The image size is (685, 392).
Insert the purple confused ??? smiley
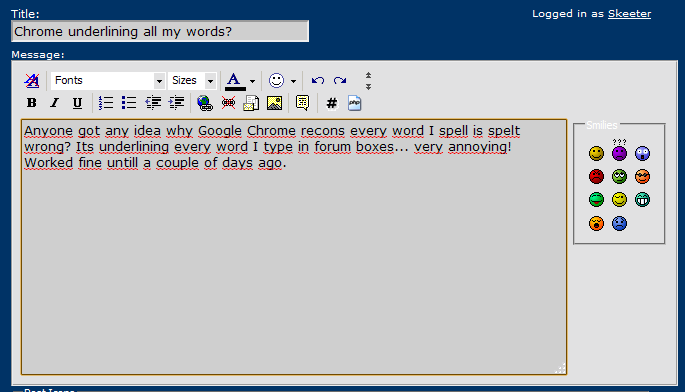(x=619, y=151)
